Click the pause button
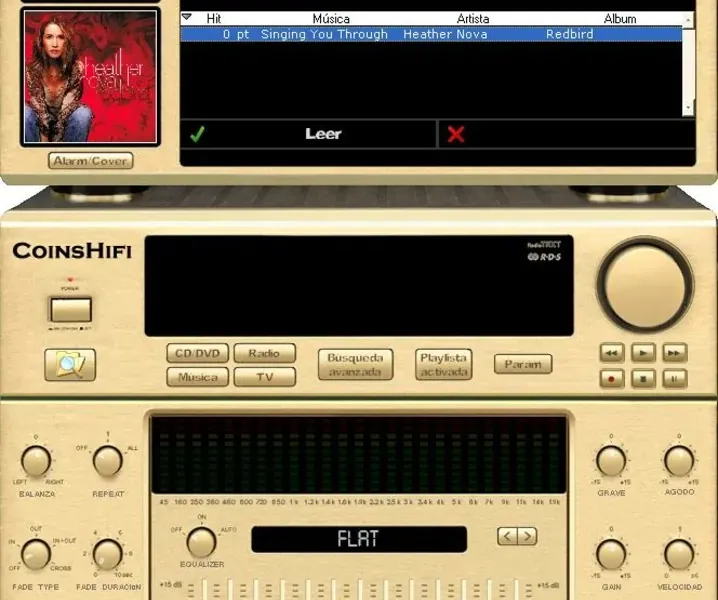 (x=674, y=379)
